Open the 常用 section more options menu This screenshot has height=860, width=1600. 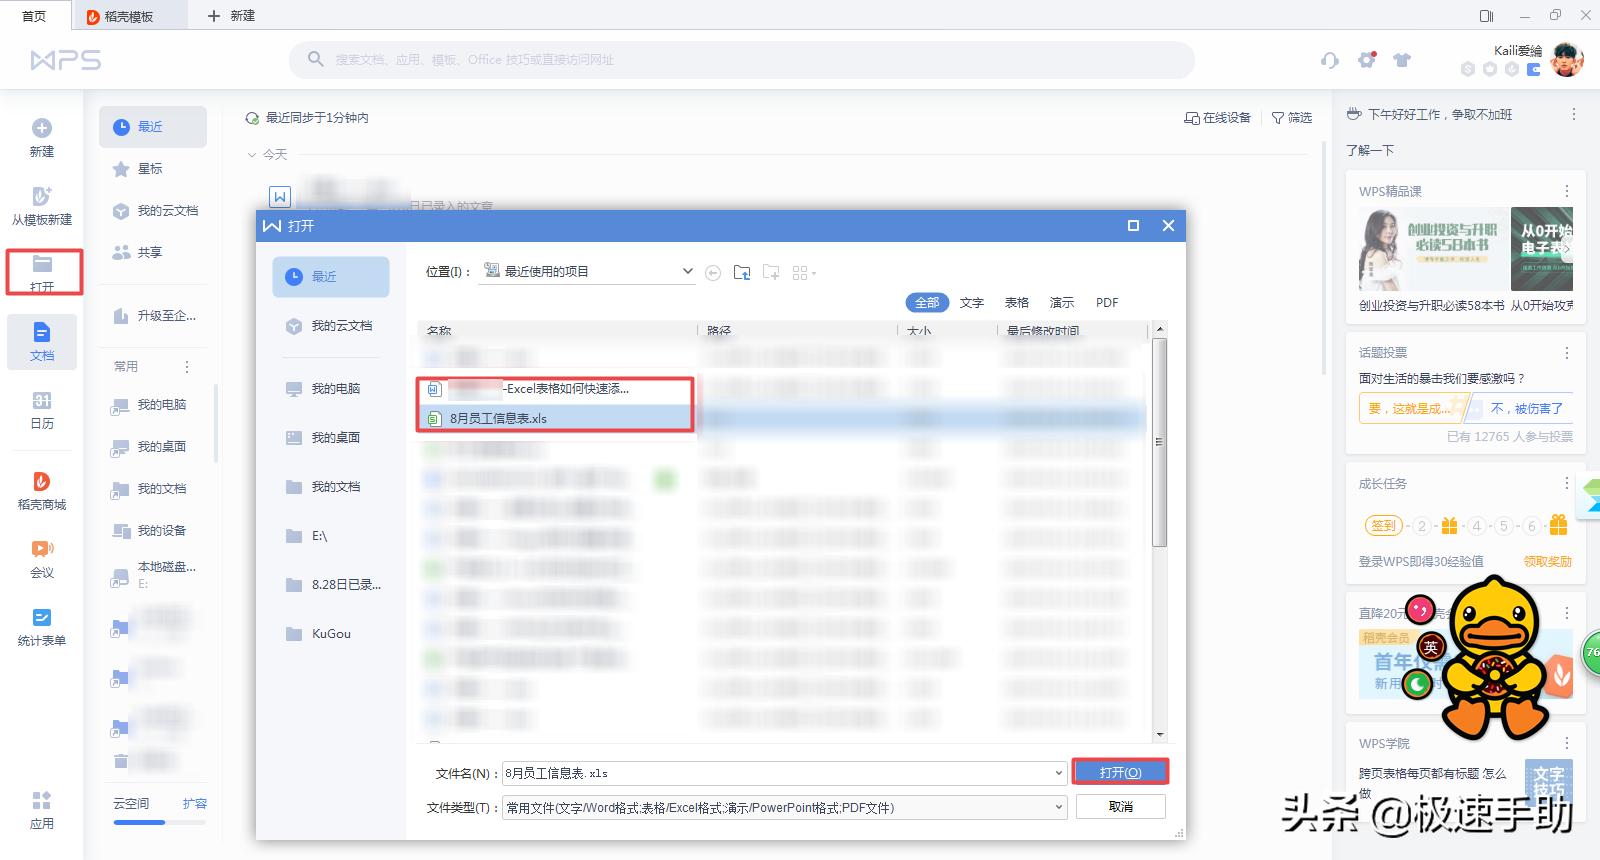(x=187, y=367)
